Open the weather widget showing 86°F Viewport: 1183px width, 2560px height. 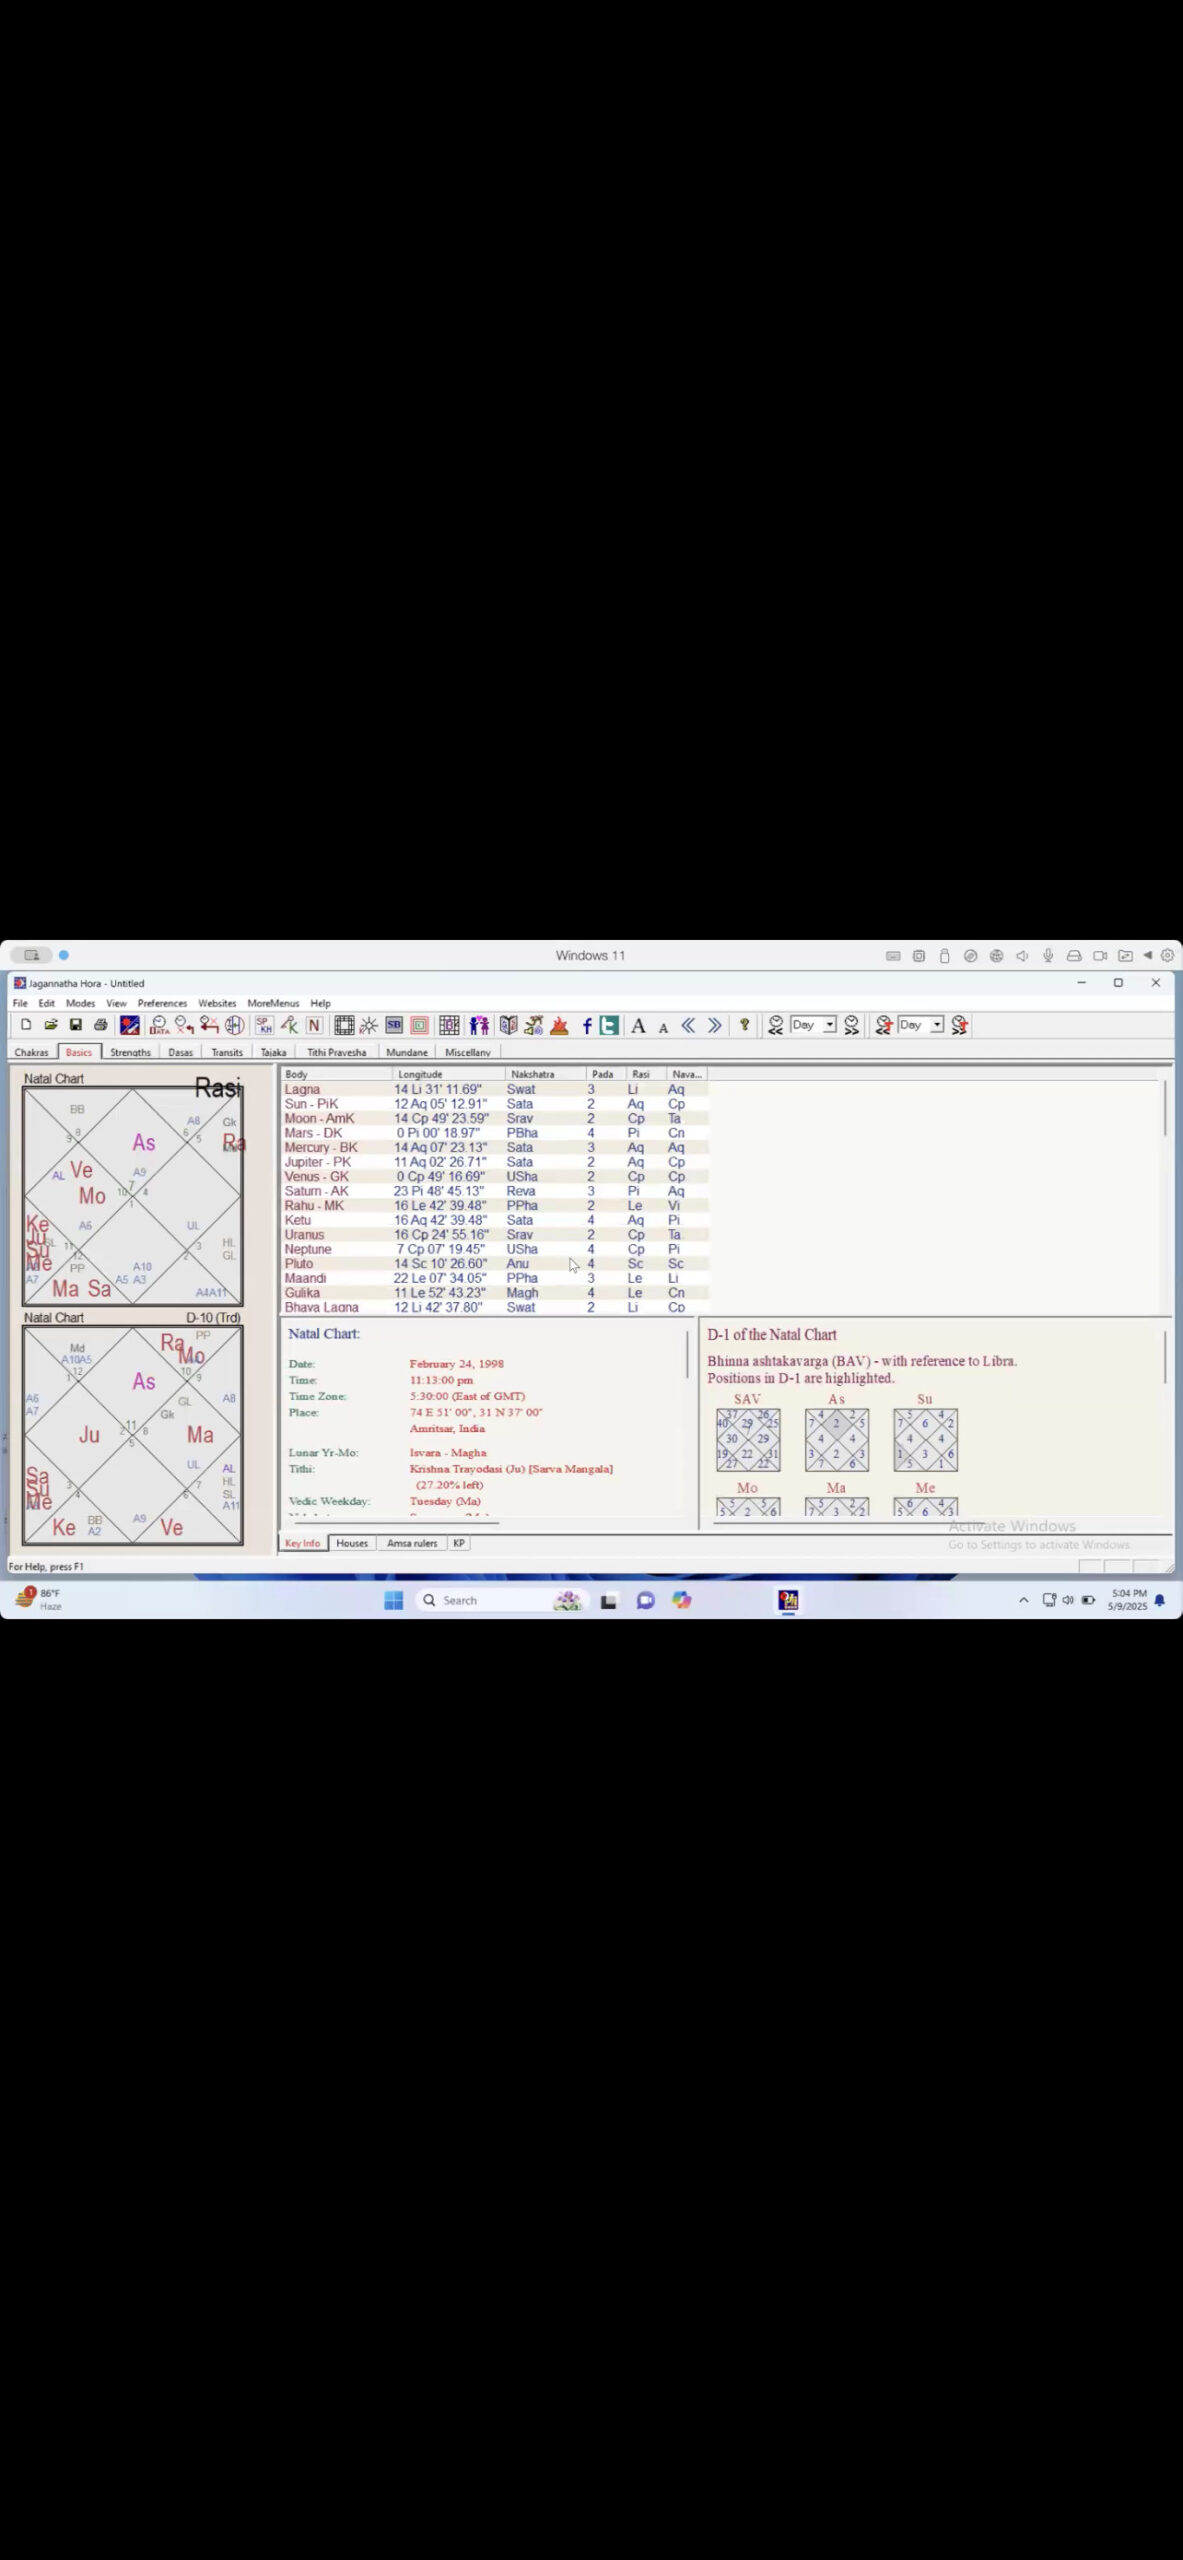pos(38,1599)
